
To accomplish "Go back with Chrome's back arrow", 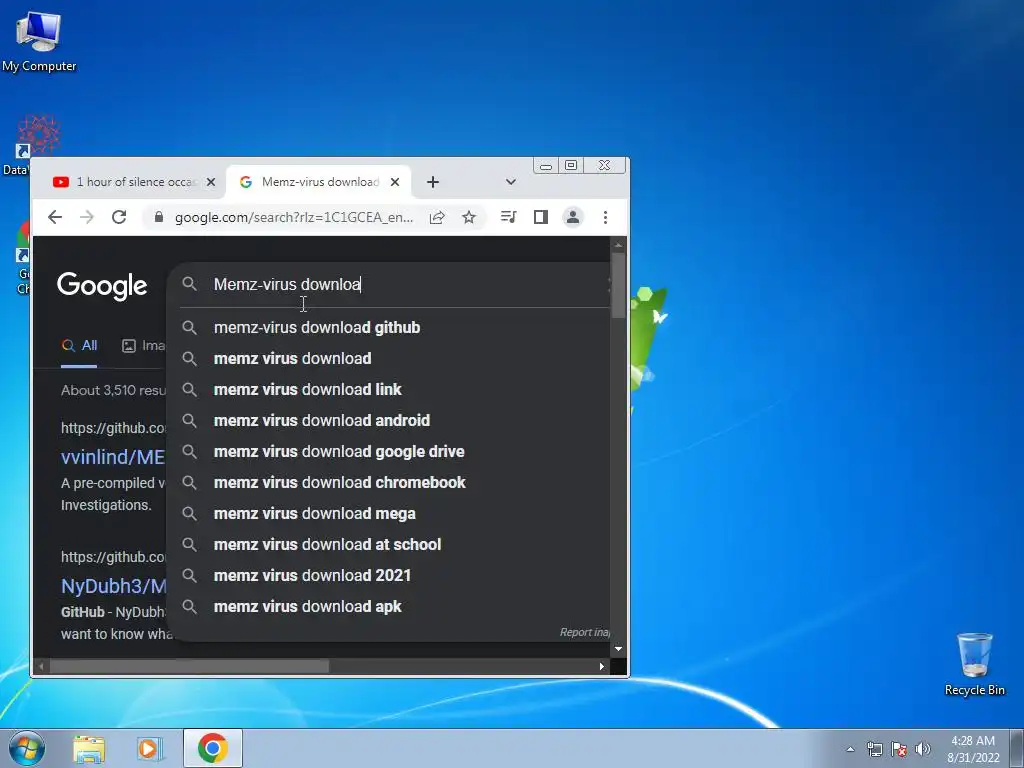I will (55, 217).
